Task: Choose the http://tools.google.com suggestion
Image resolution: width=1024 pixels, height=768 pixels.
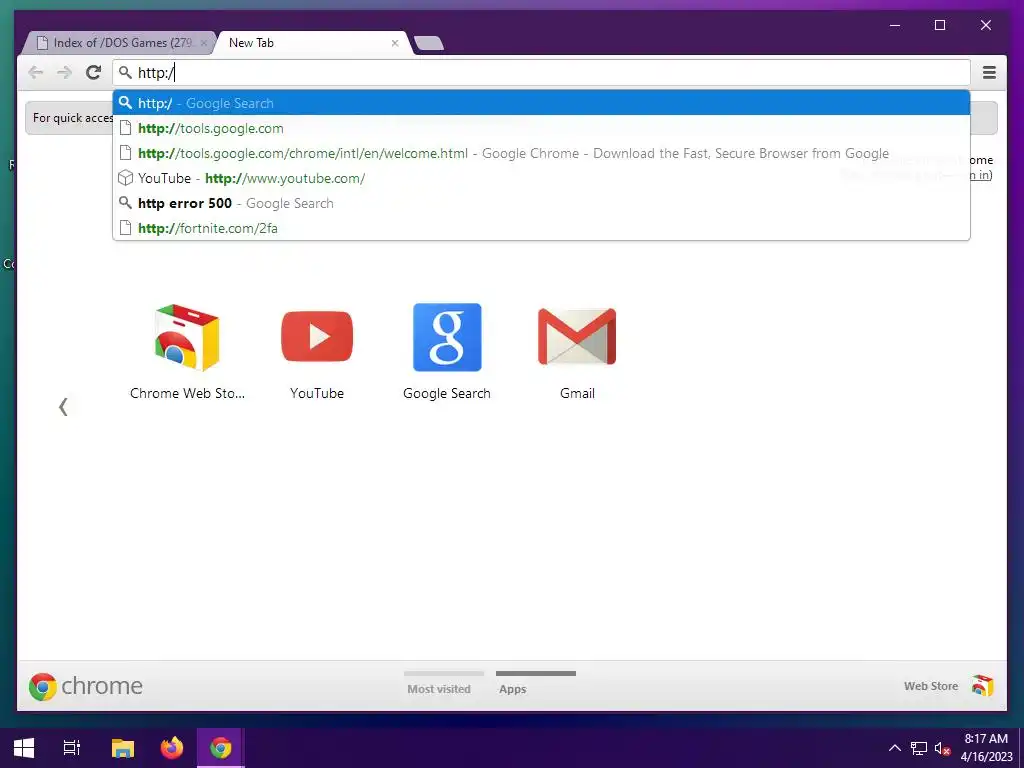Action: tap(541, 128)
